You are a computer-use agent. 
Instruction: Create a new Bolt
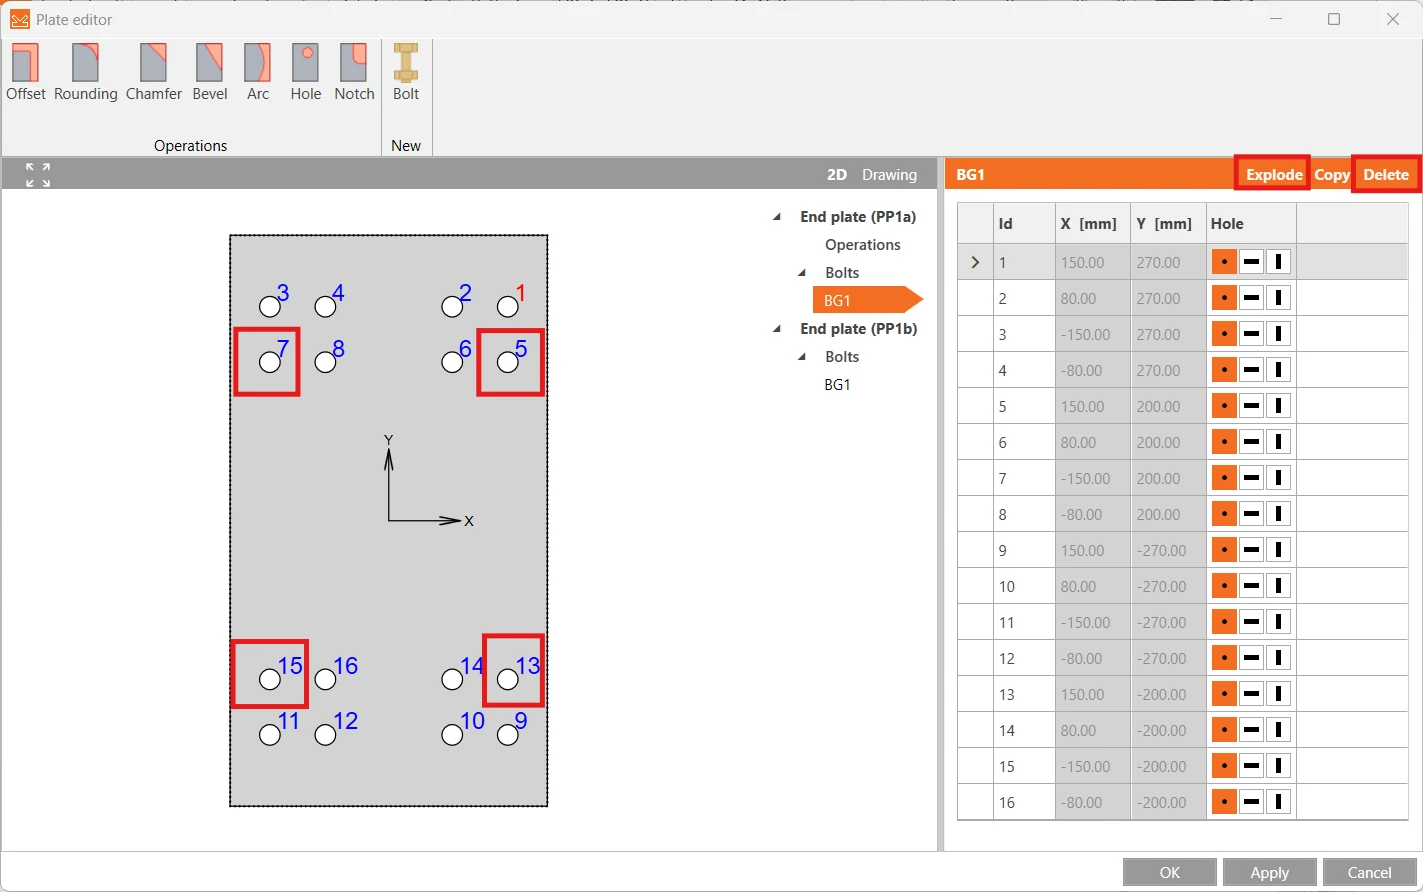tap(406, 72)
